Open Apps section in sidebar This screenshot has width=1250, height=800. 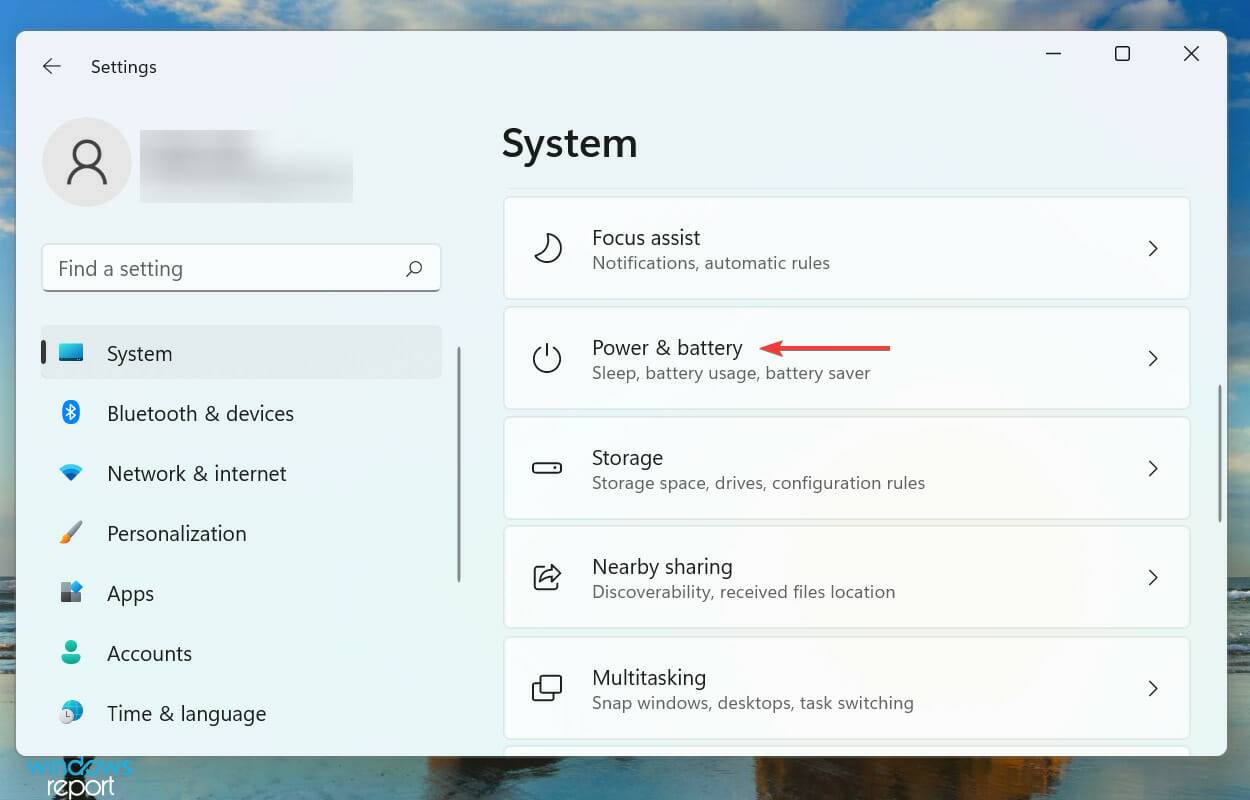click(x=131, y=594)
